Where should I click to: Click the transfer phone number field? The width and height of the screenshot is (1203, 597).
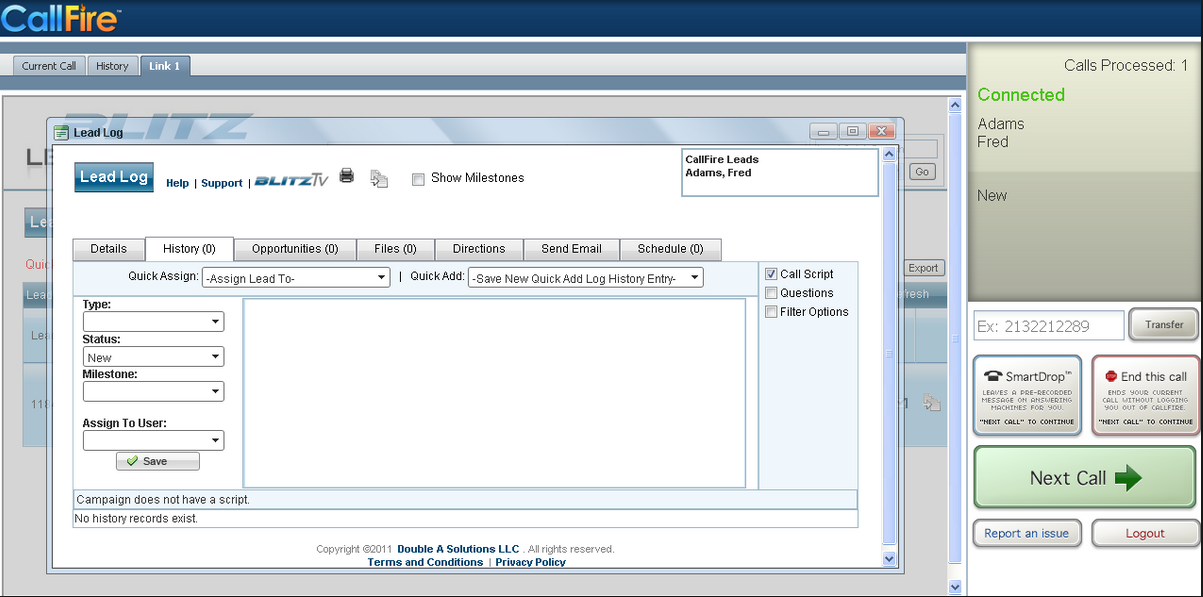(x=1049, y=325)
